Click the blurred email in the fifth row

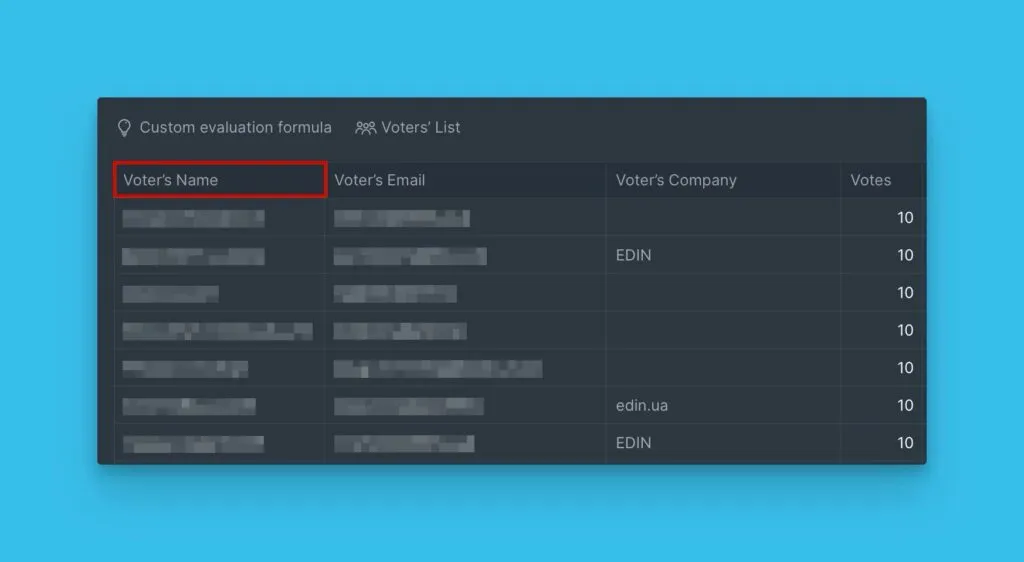438,368
